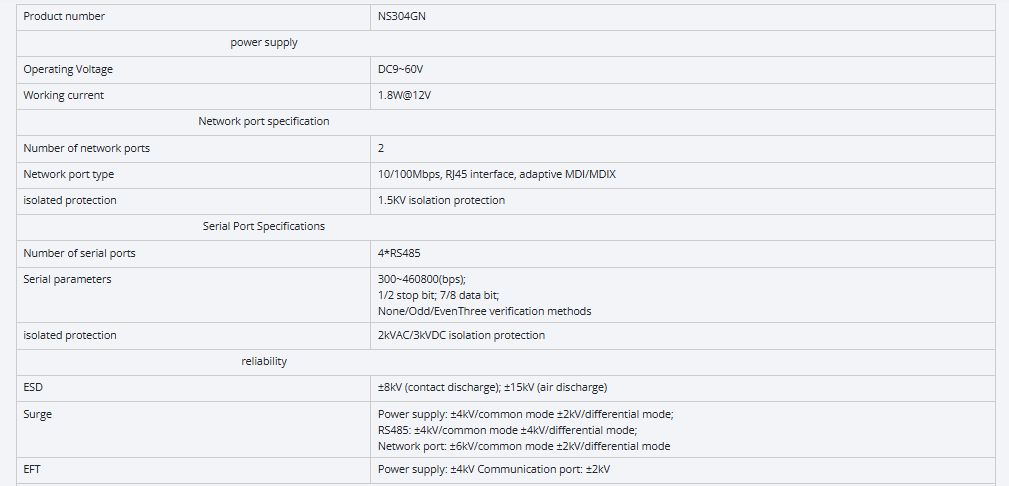Image resolution: width=1009 pixels, height=486 pixels.
Task: Click the Serial Port Specifications heading
Action: pos(264,226)
